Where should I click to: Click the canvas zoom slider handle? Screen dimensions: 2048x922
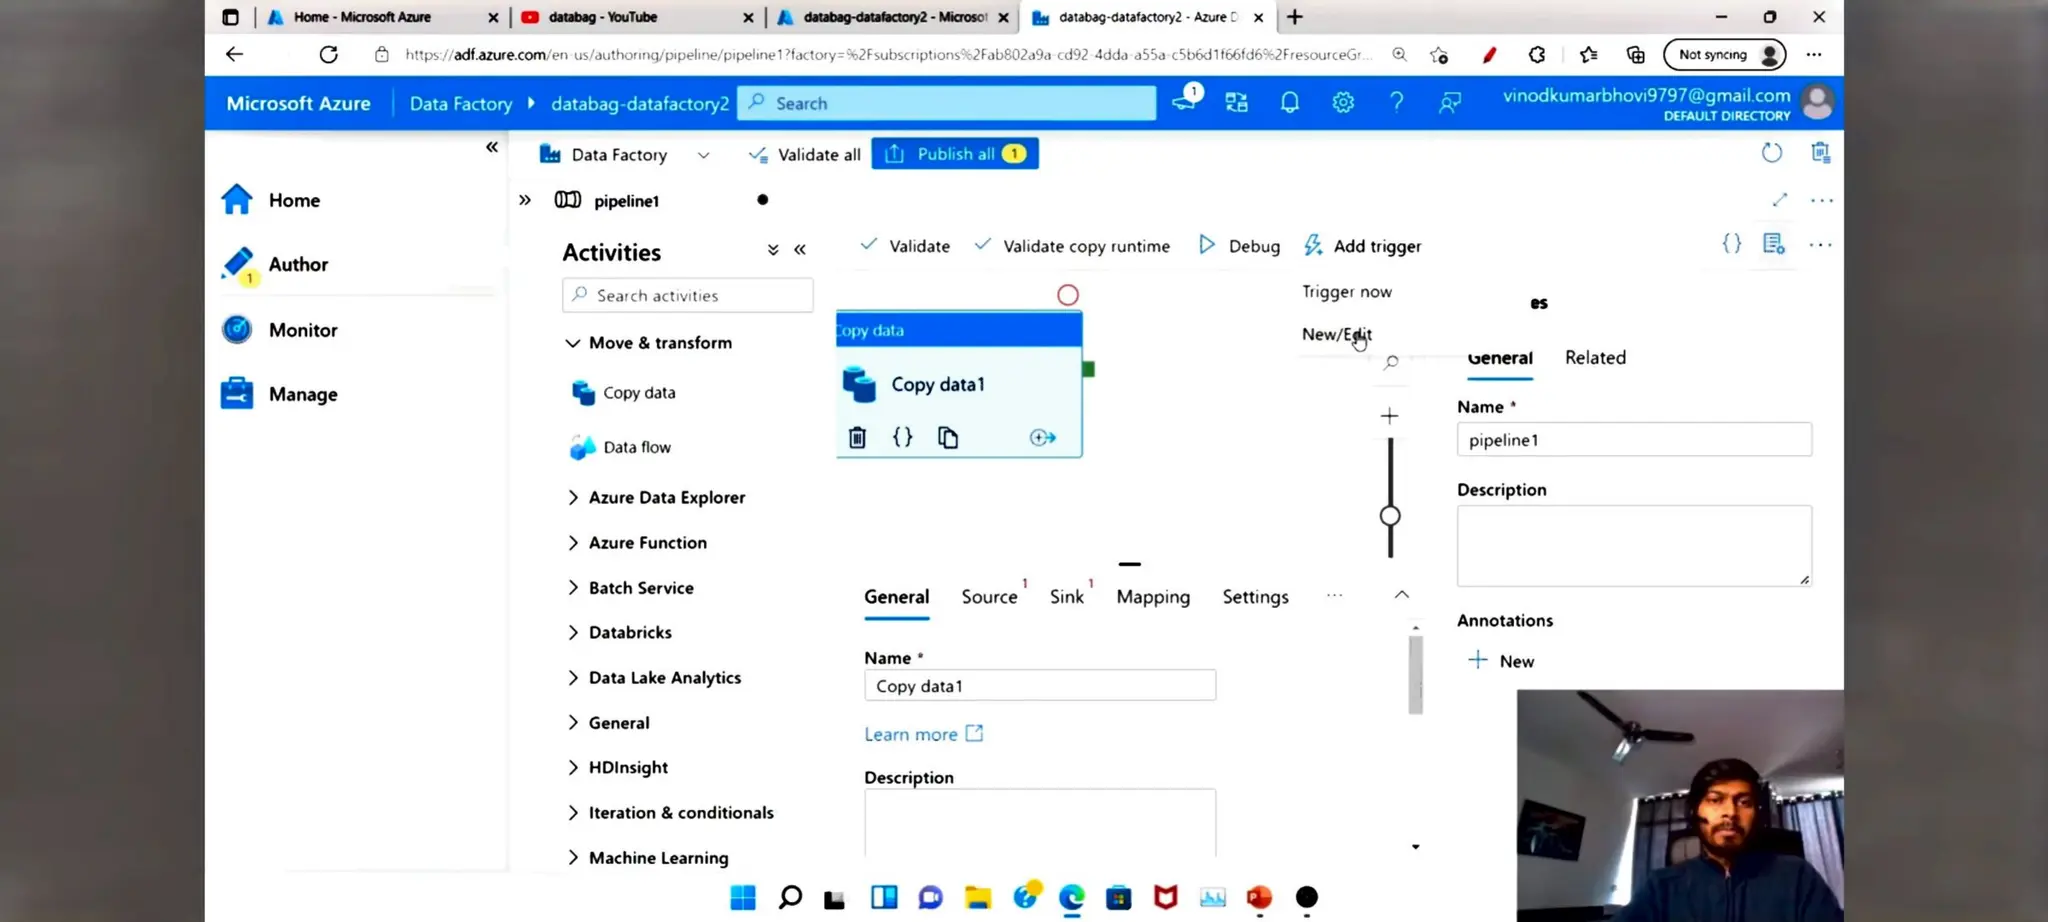[x=1390, y=516]
